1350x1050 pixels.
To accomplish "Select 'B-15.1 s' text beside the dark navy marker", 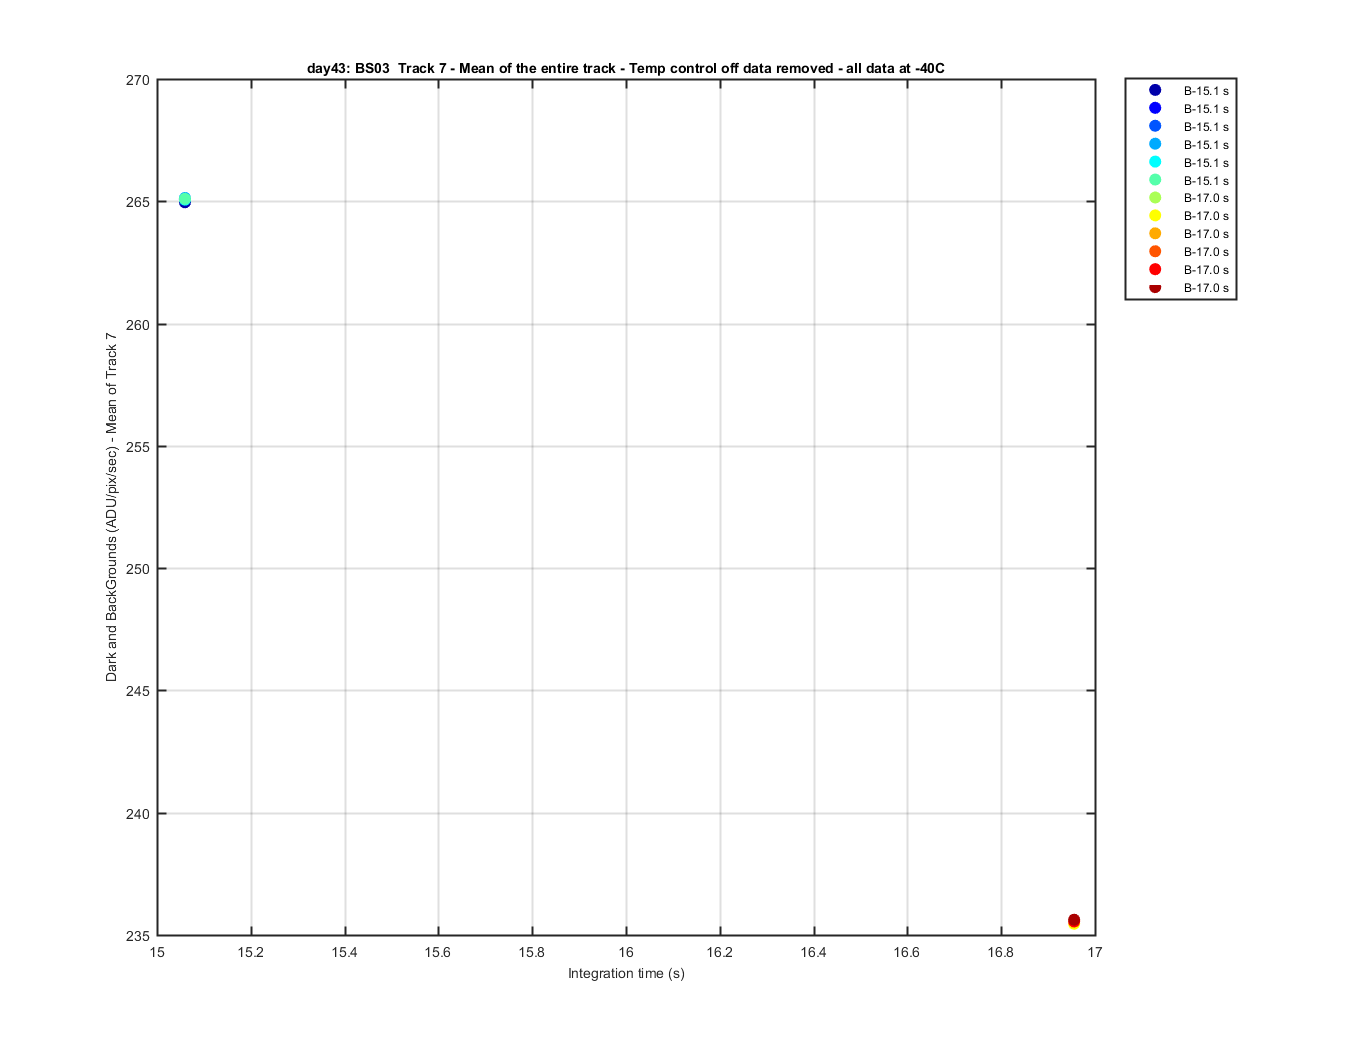I will tap(1206, 91).
